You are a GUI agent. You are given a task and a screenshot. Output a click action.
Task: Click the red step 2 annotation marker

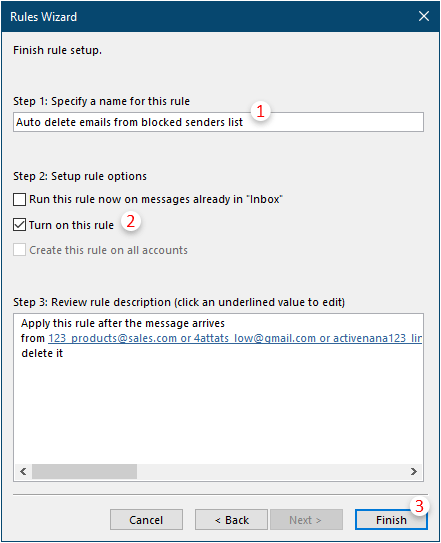point(131,221)
